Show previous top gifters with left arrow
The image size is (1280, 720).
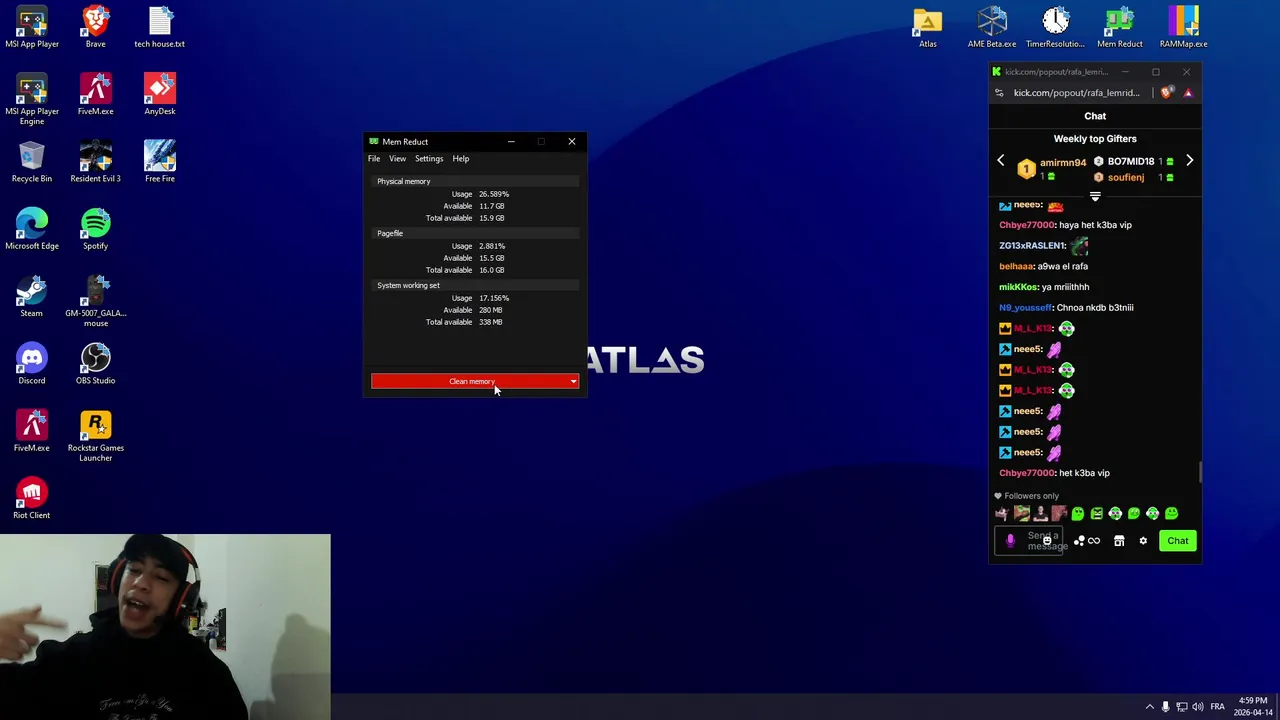point(1000,161)
